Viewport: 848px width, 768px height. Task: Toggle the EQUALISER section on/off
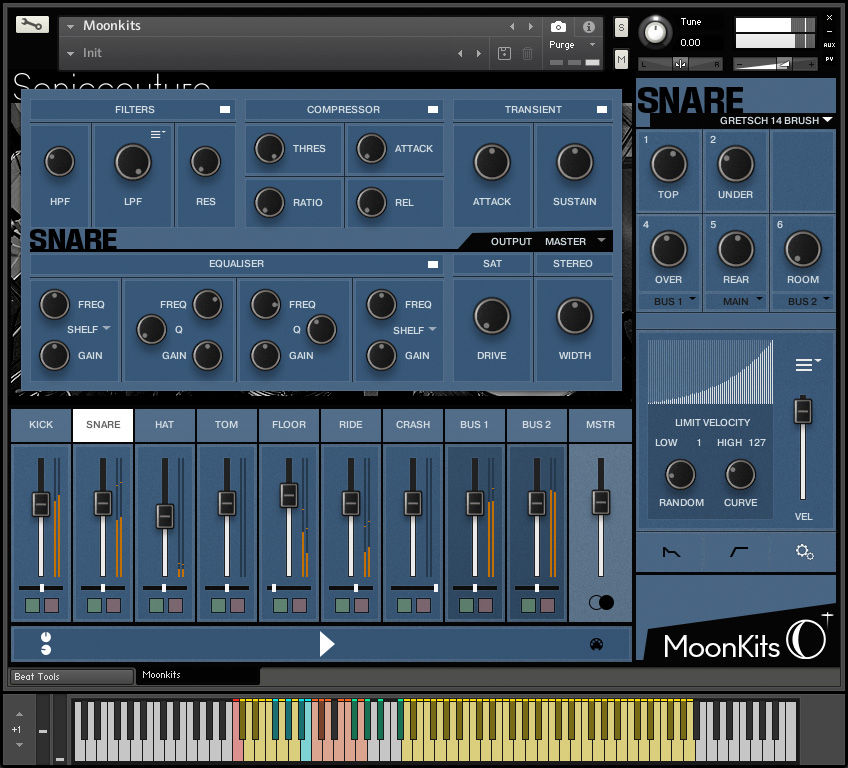[433, 264]
